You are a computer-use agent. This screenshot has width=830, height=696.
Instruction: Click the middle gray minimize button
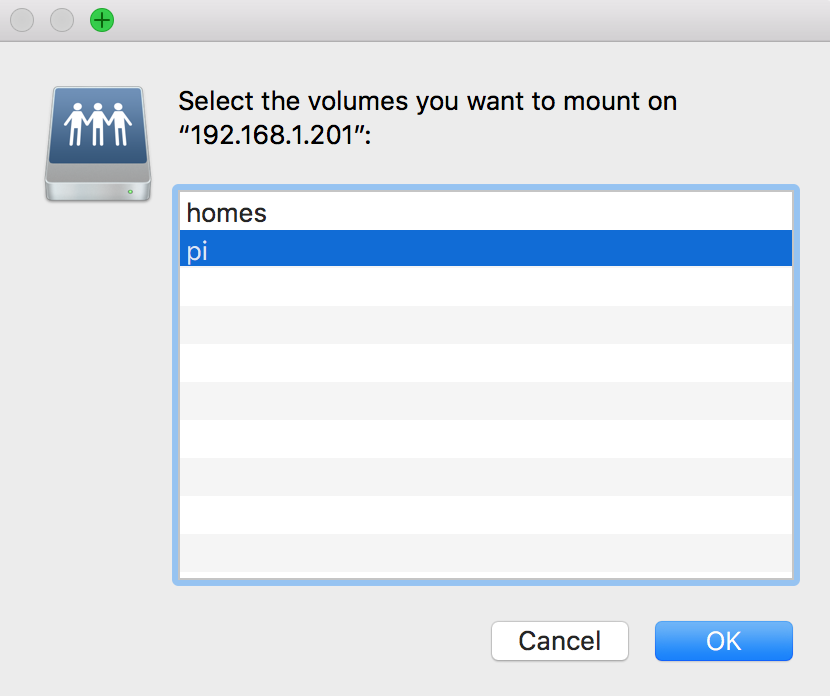coord(62,19)
